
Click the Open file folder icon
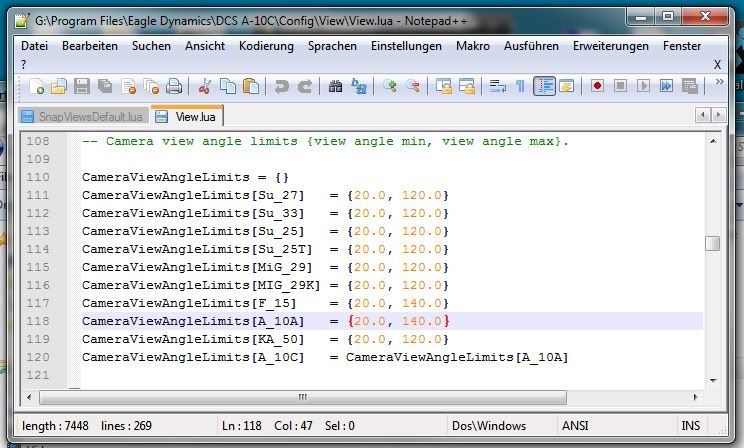59,87
